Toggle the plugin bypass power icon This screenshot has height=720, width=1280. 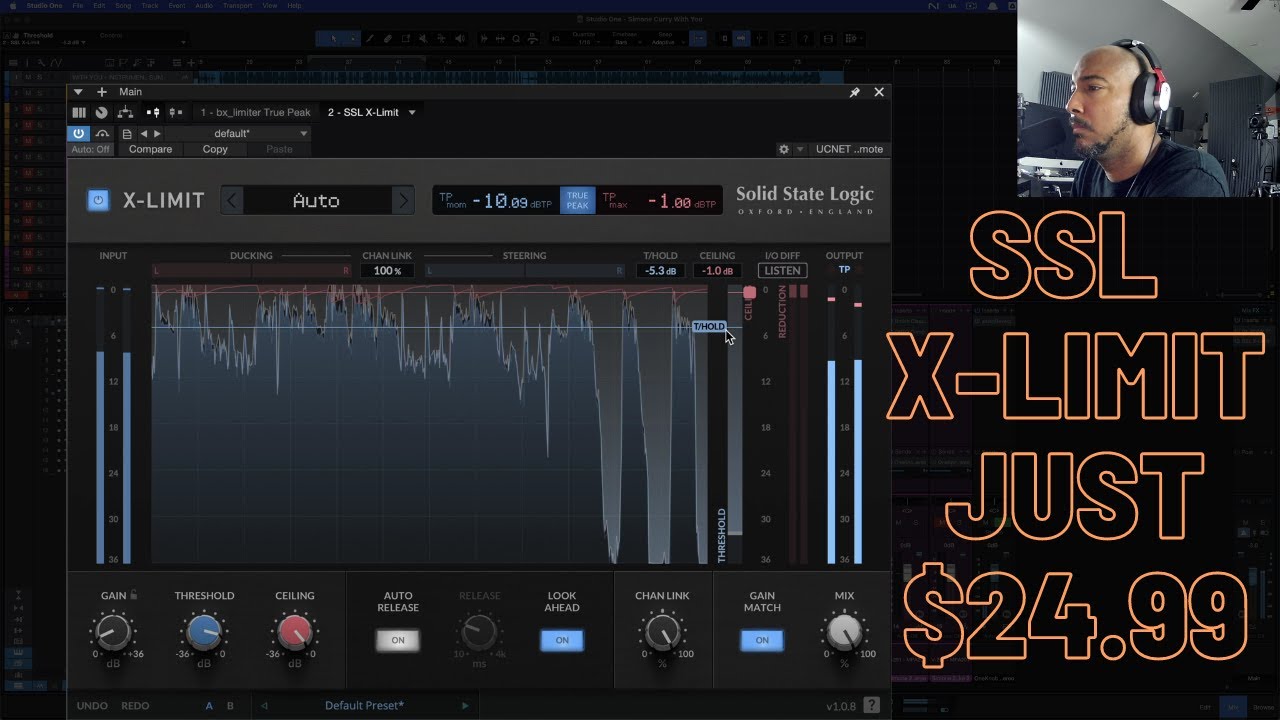pyautogui.click(x=79, y=133)
